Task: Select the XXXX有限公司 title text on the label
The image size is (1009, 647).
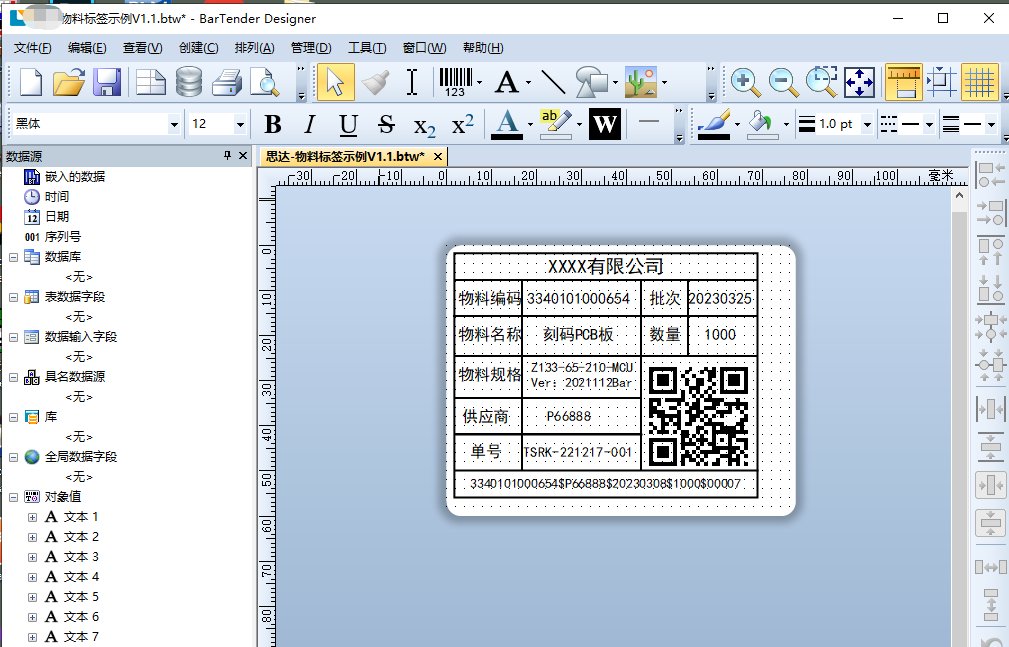Action: [605, 266]
